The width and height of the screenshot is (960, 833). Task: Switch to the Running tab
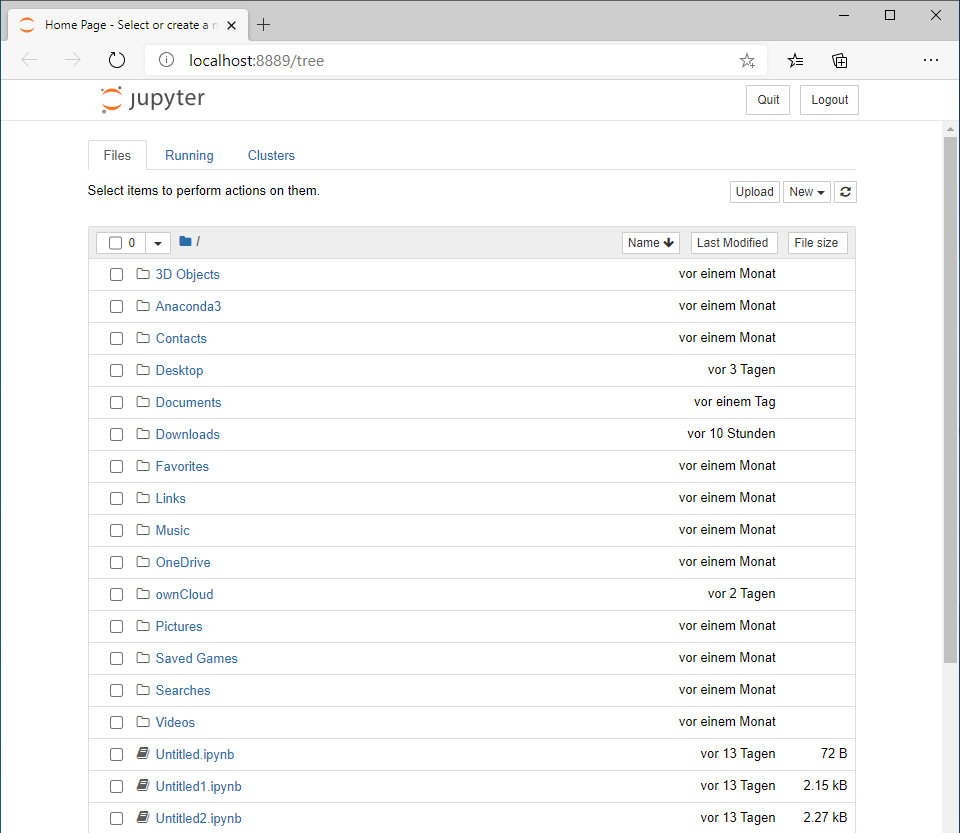click(189, 155)
